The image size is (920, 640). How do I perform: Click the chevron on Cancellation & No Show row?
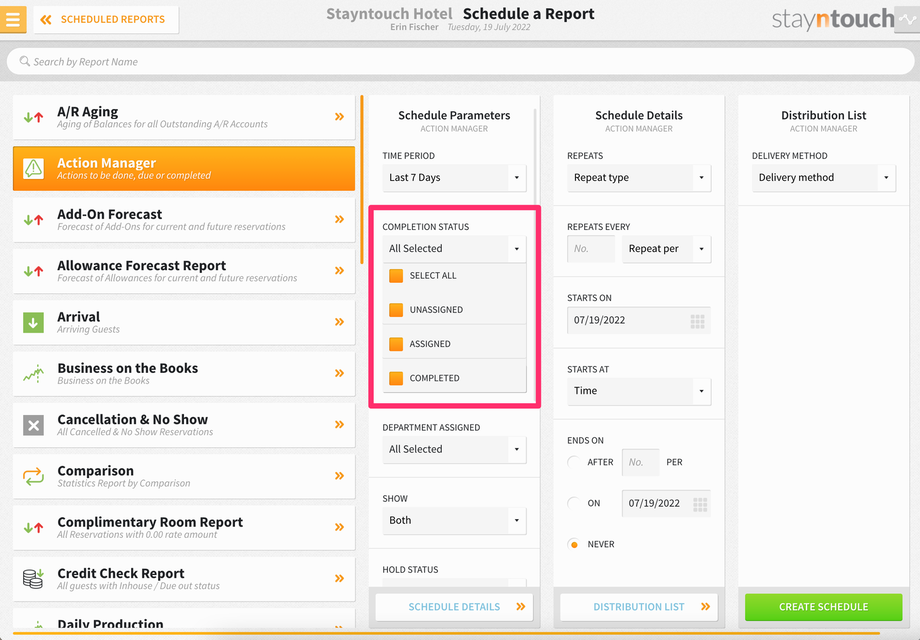point(339,424)
